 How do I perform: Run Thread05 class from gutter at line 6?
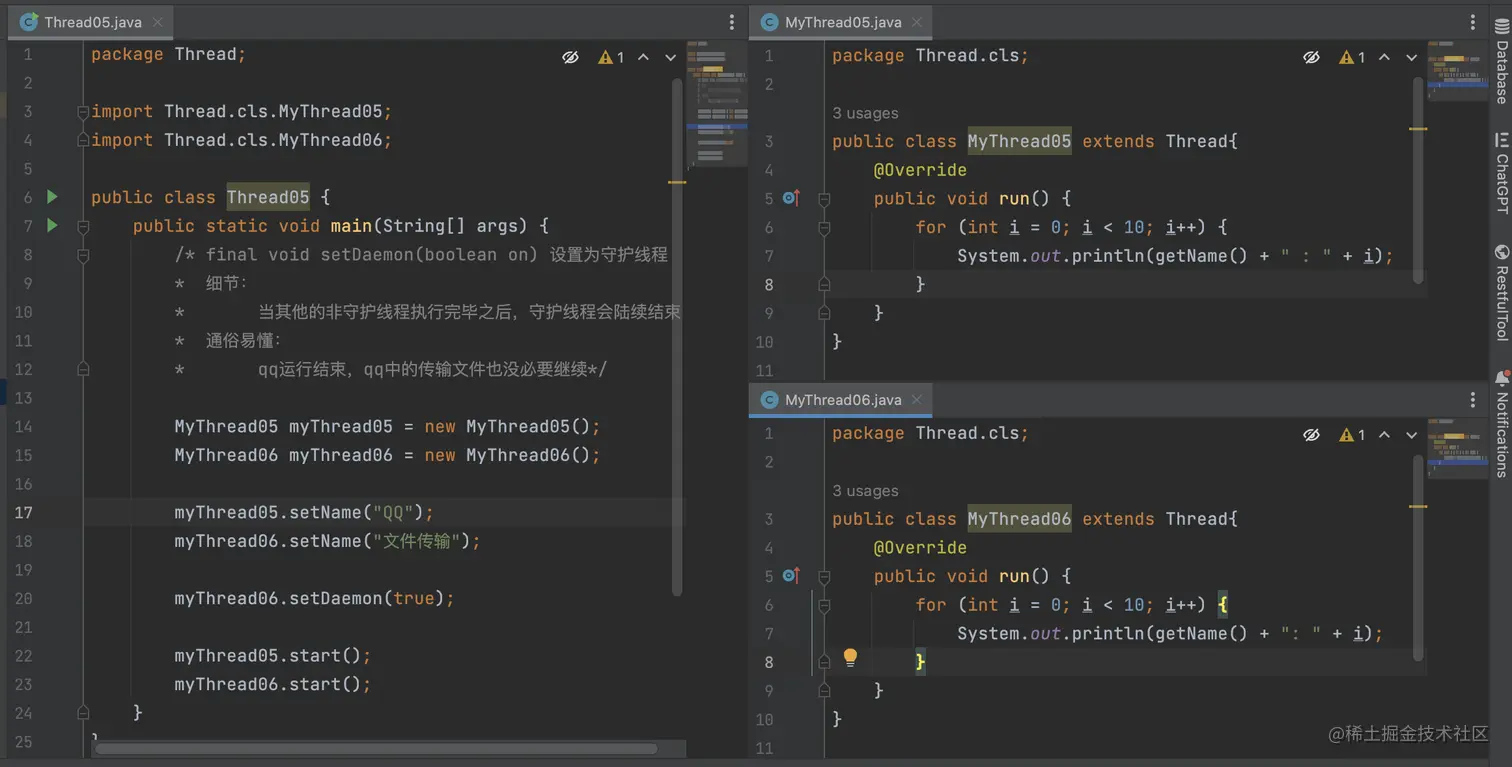coord(53,197)
